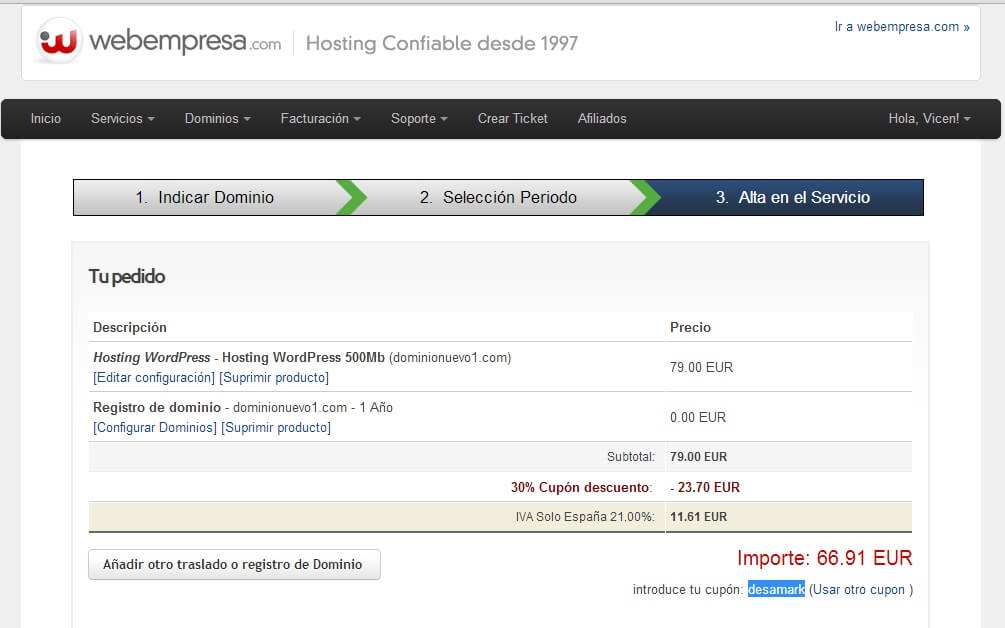Expand the Facturación dropdown menu
The height and width of the screenshot is (628, 1005).
[x=320, y=119]
